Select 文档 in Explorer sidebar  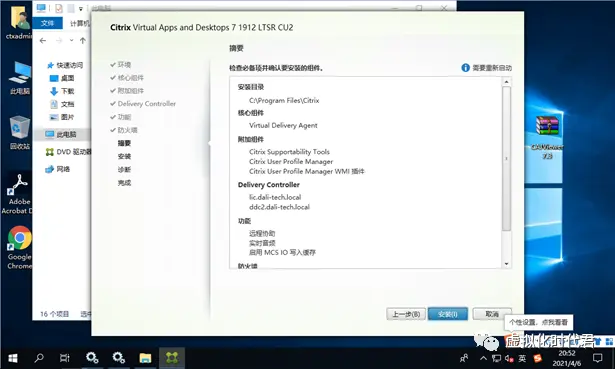(x=62, y=104)
